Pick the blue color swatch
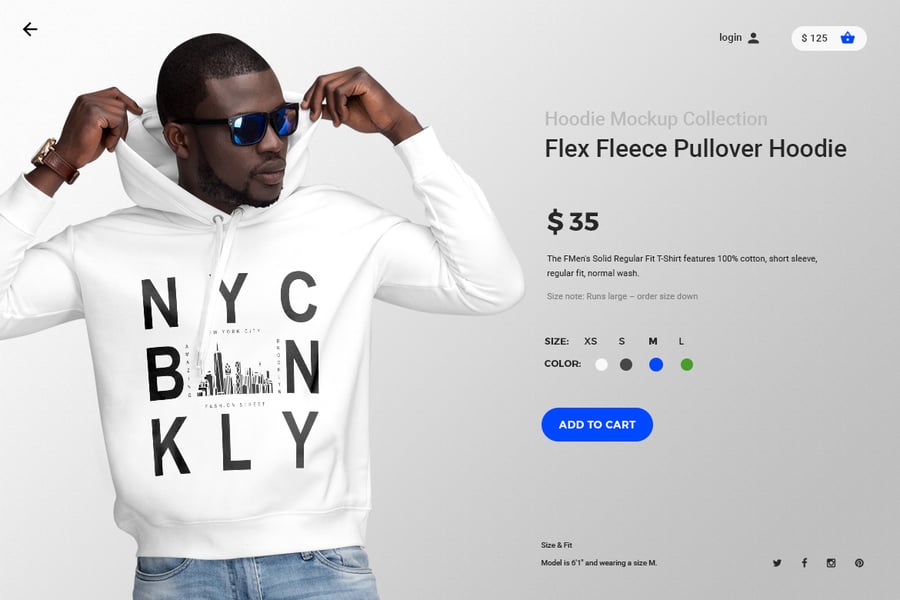Image resolution: width=900 pixels, height=600 pixels. point(656,365)
